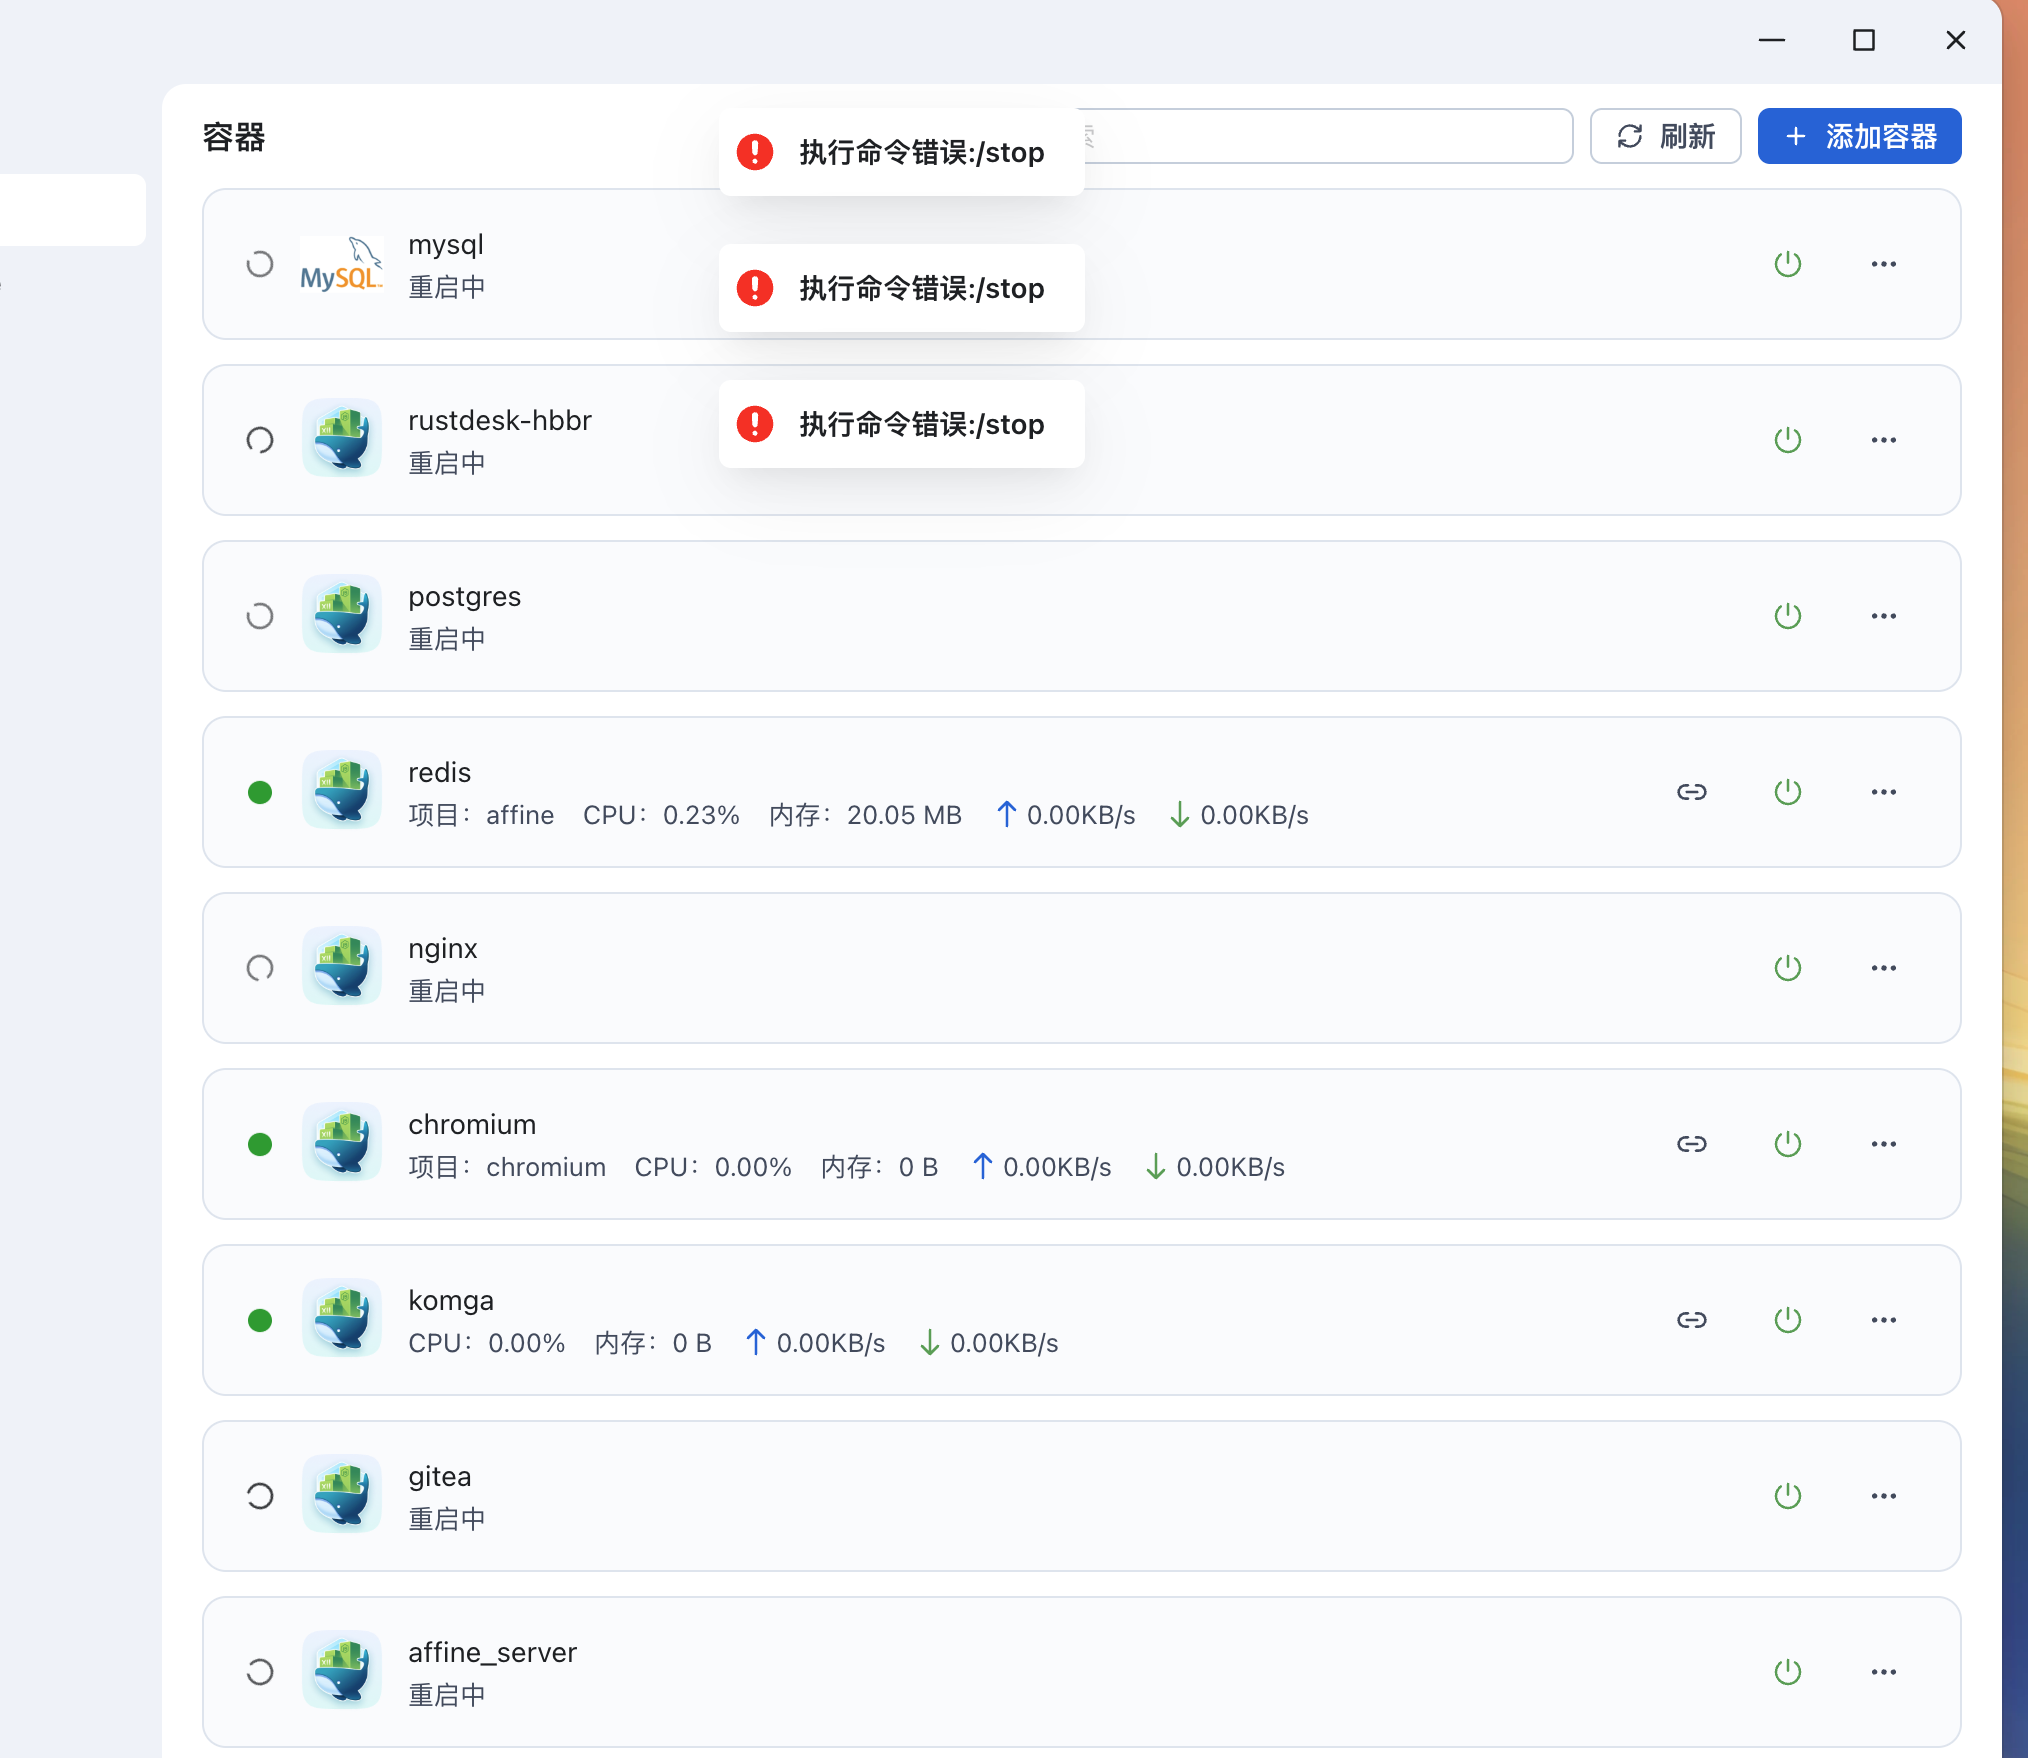Maximize the application window
Screen dimensions: 2028x1758
coord(1863,40)
